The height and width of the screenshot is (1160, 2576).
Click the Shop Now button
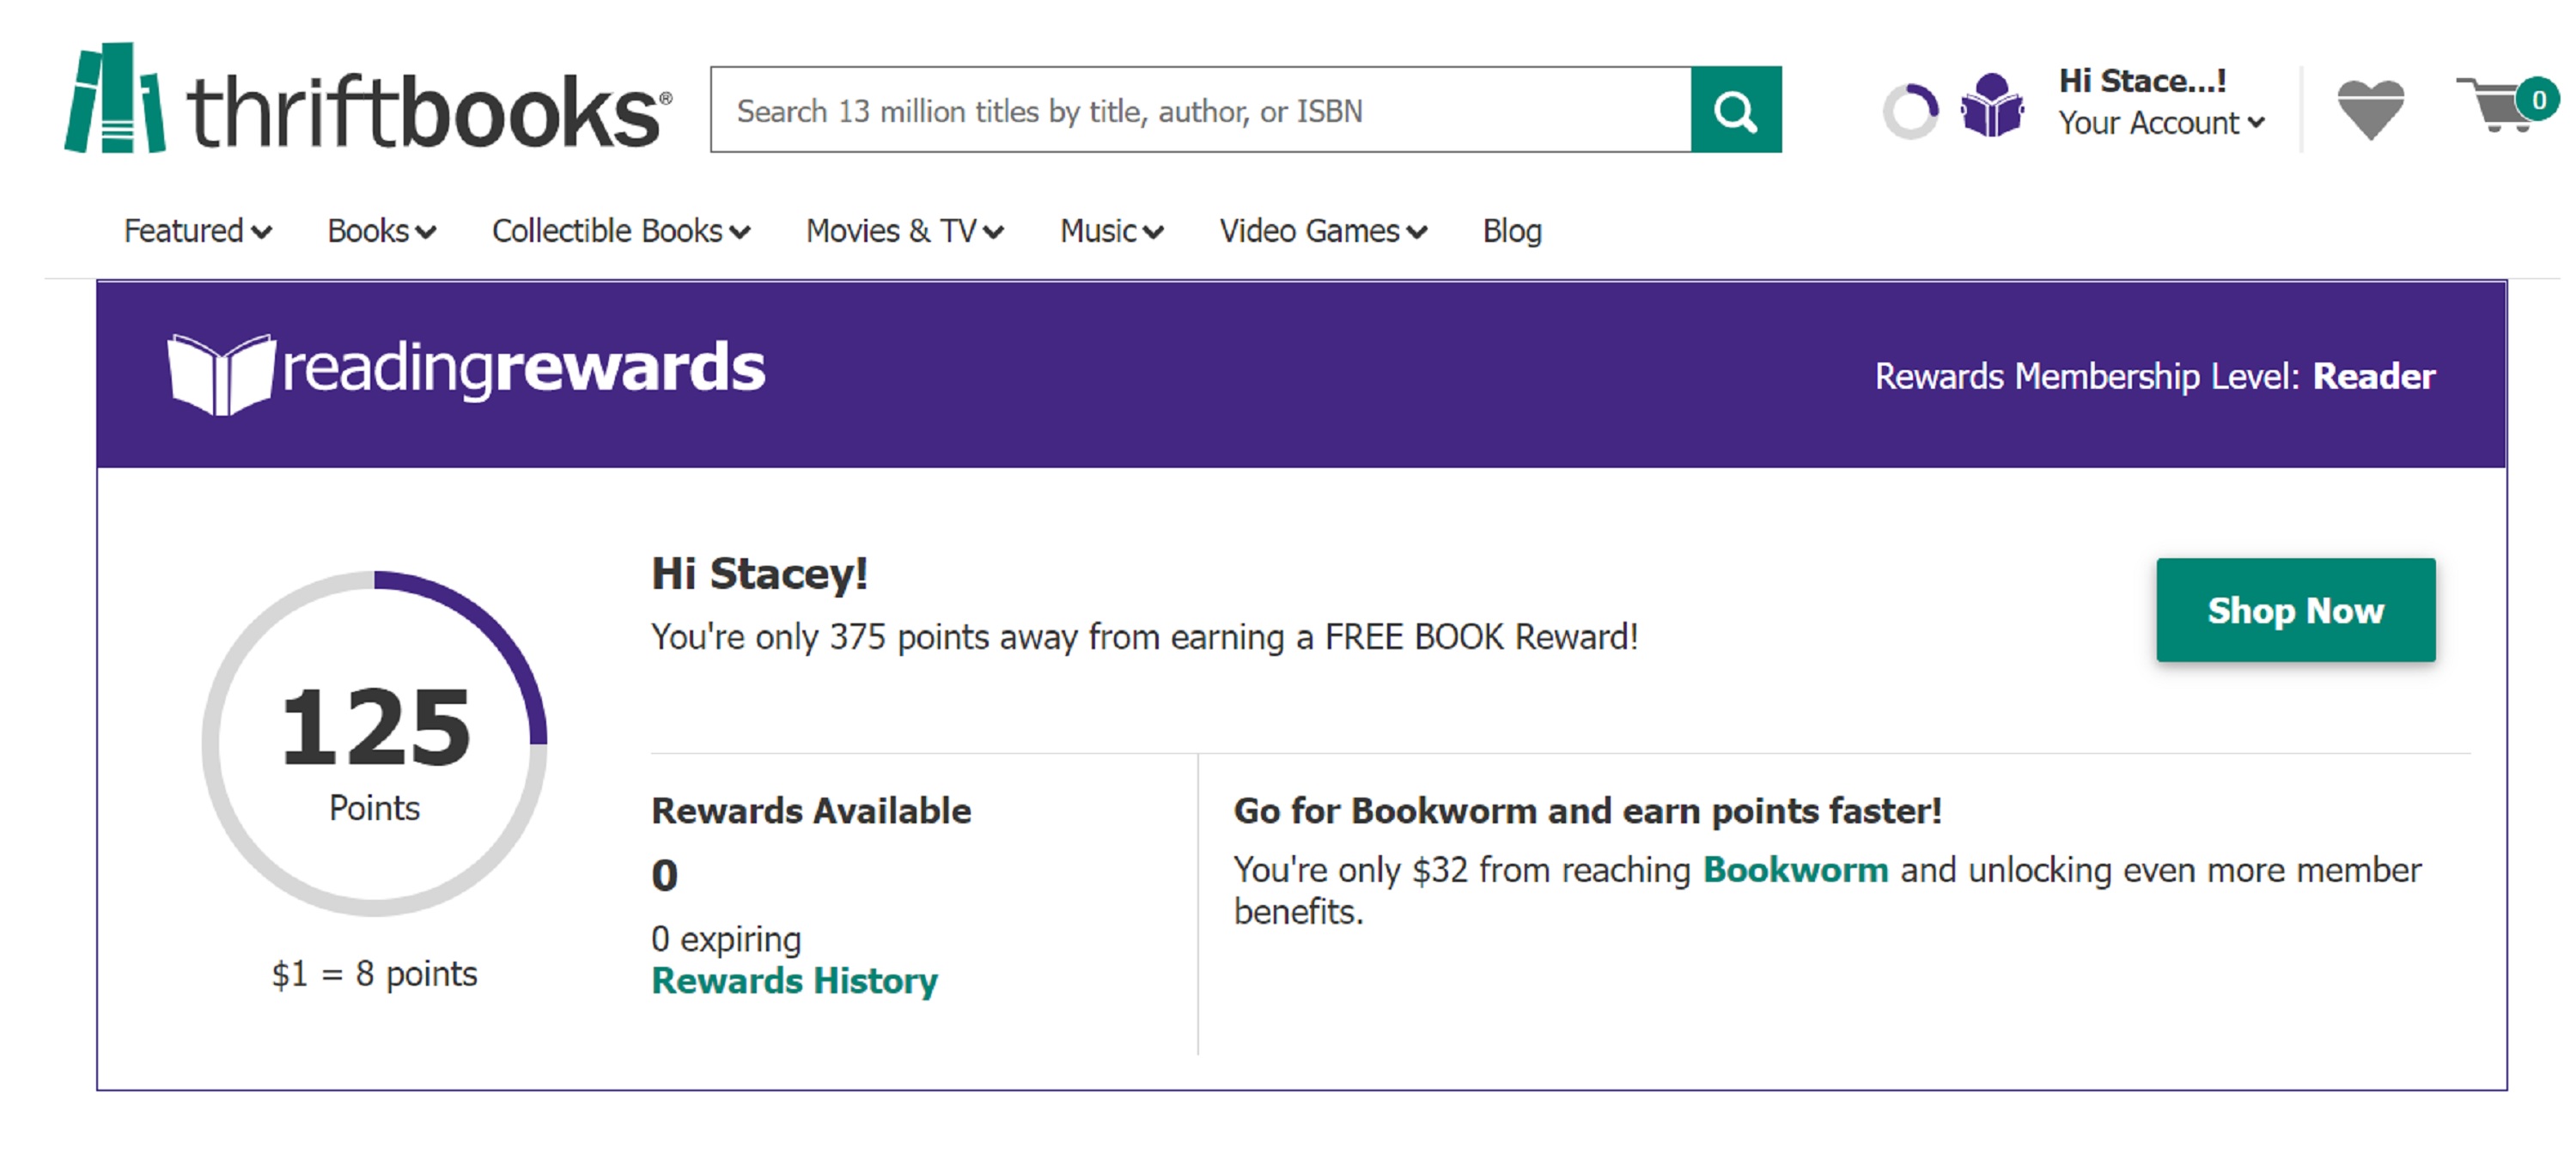point(2296,610)
